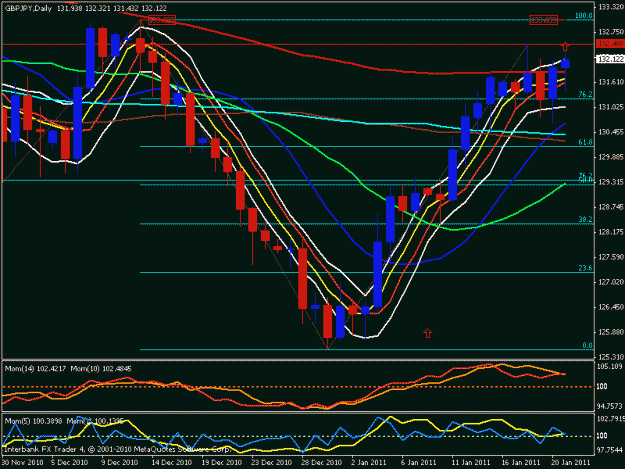Image resolution: width=625 pixels, height=469 pixels.
Task: Click the 131.025 price axis label
Action: point(611,107)
